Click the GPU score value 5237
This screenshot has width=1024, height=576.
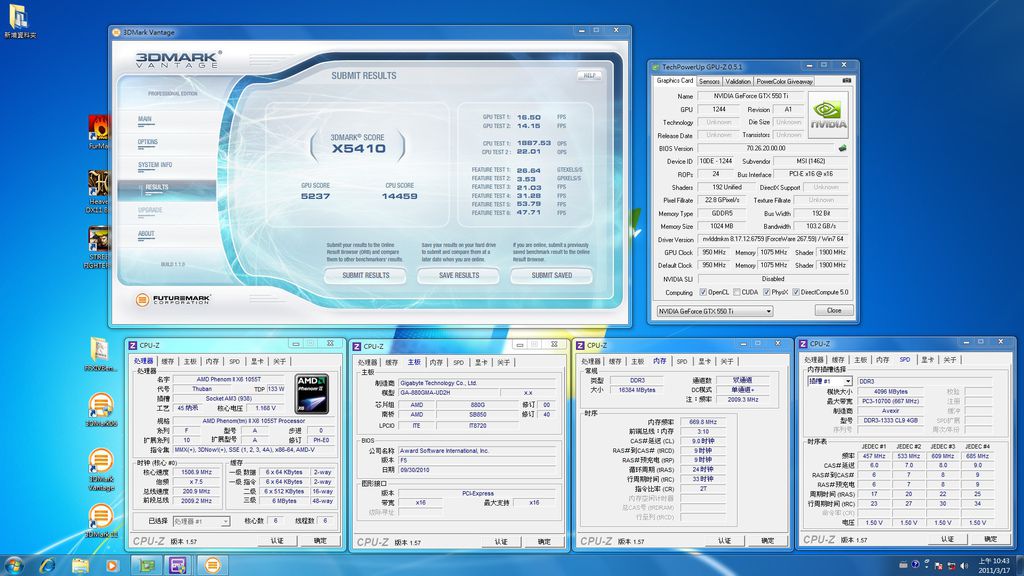coord(315,196)
